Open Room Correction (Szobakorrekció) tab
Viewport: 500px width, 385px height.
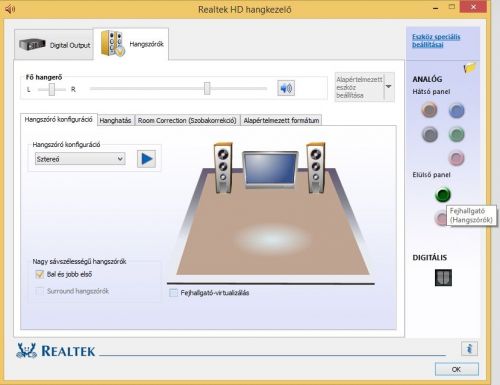point(187,120)
